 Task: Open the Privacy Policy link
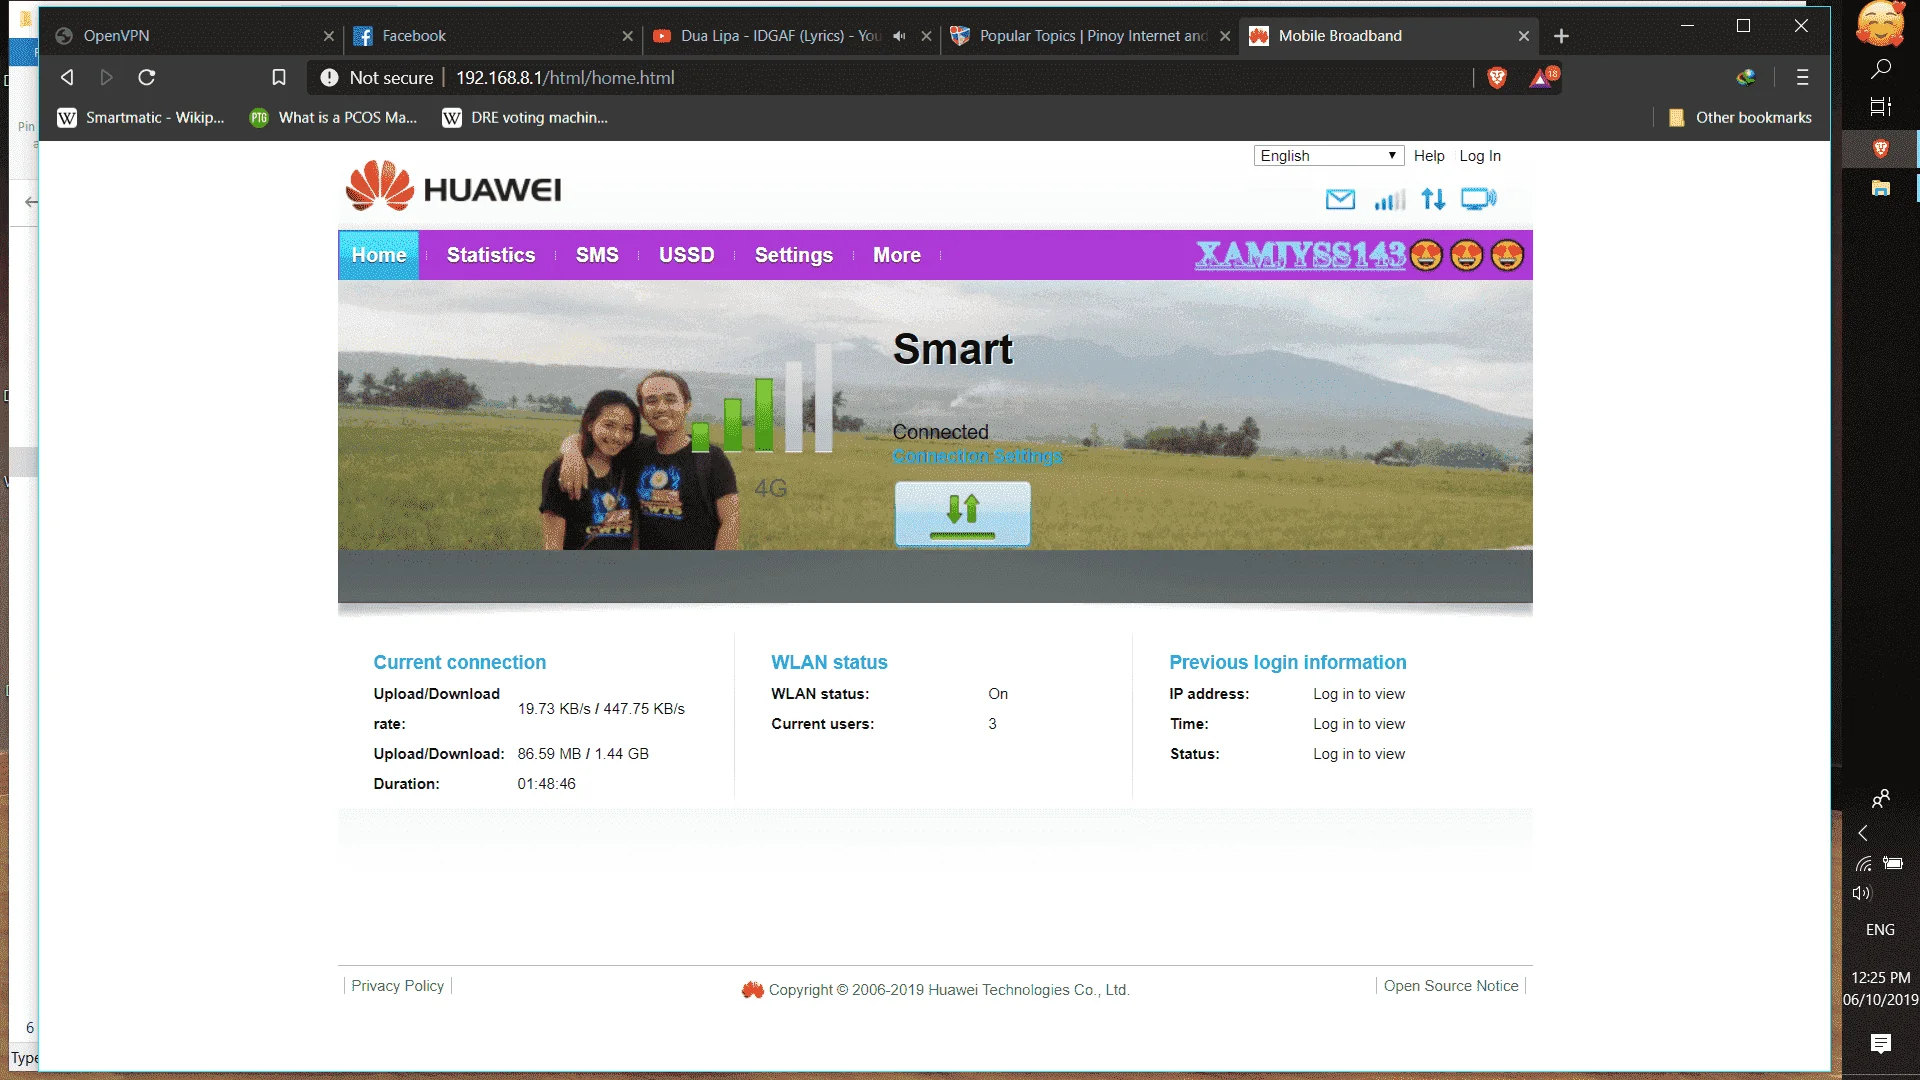[398, 986]
